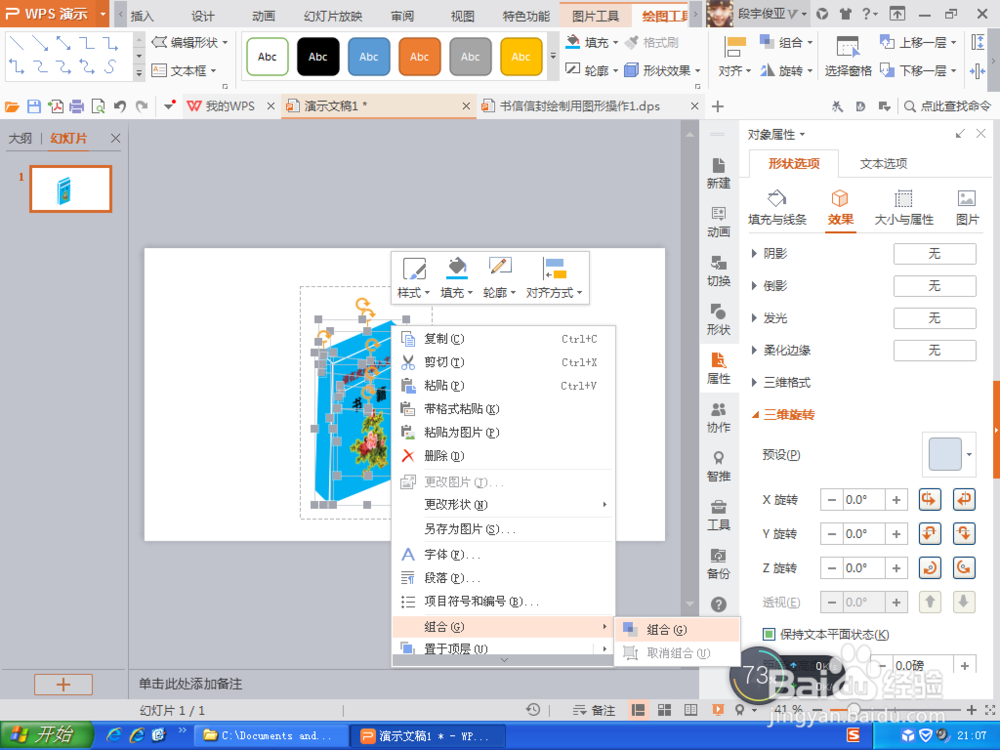The height and width of the screenshot is (750, 1000).
Task: Open the 工具 sidebar panel icon
Action: click(x=719, y=515)
